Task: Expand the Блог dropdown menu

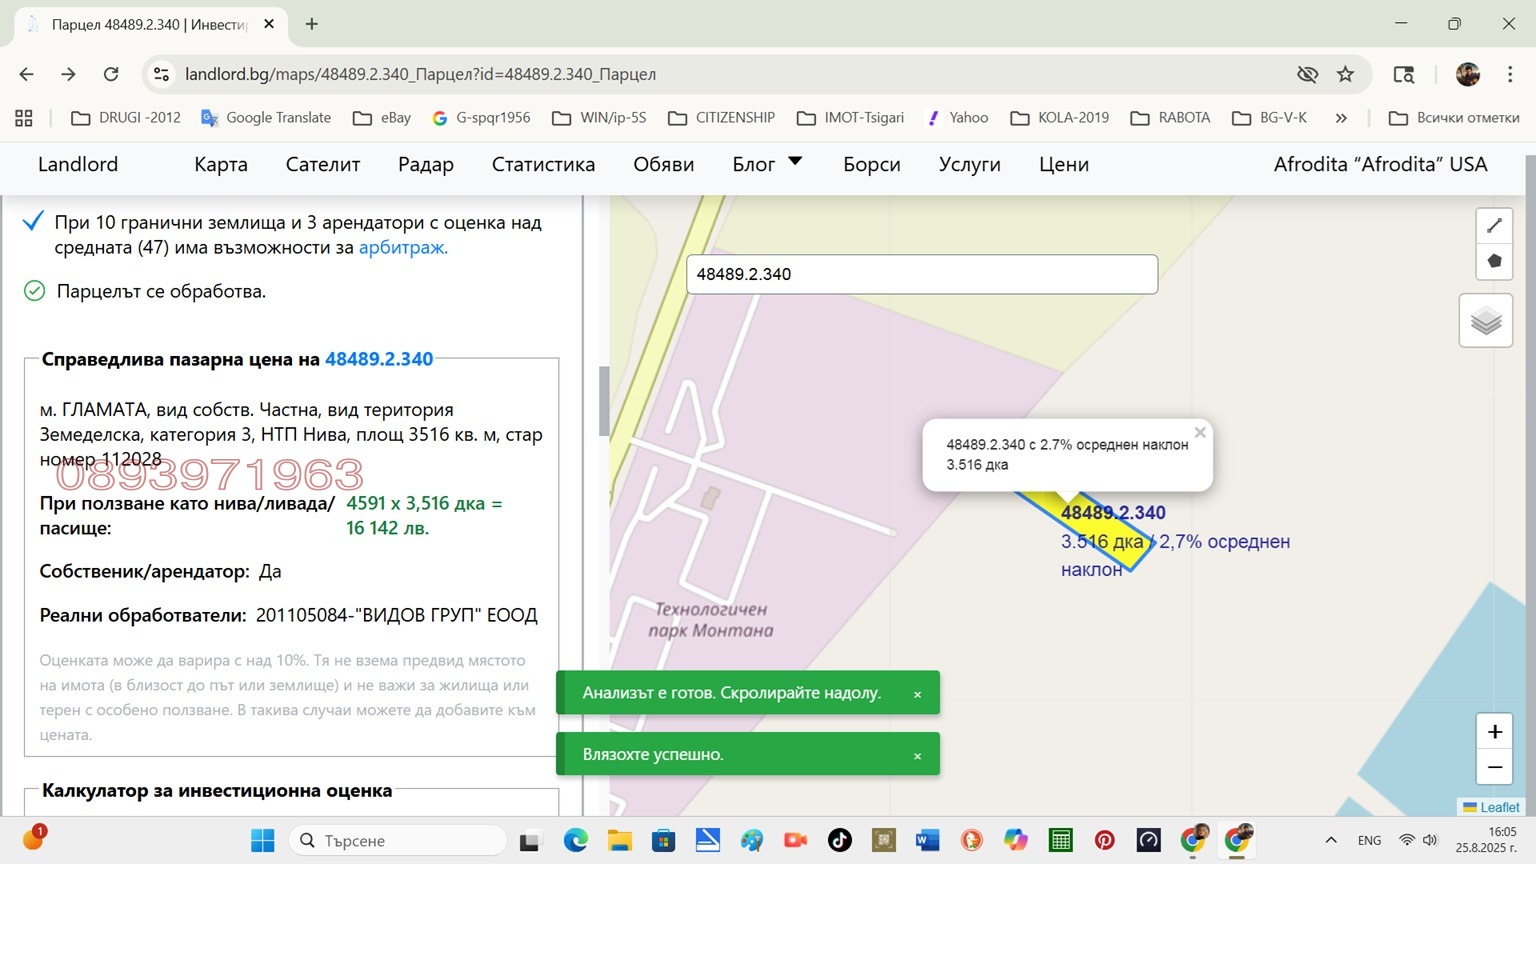Action: coord(795,161)
